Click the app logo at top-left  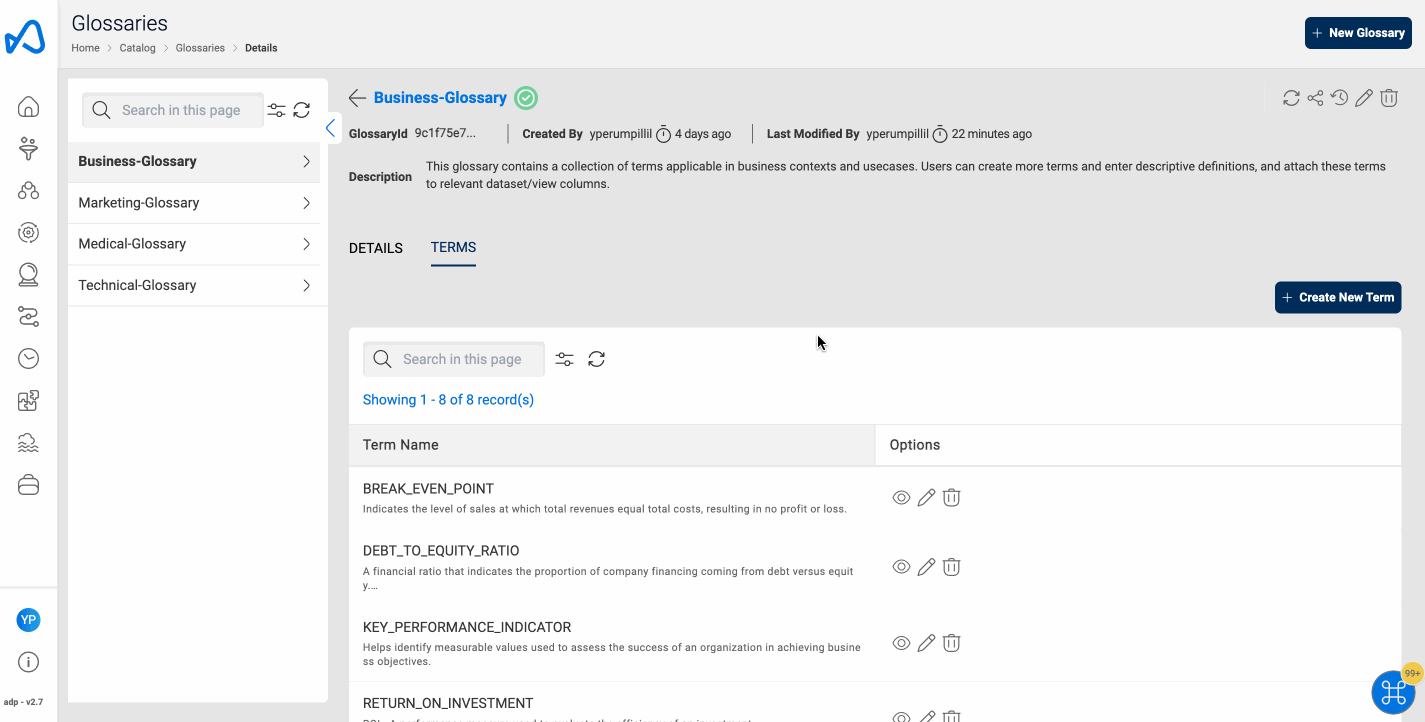(25, 36)
